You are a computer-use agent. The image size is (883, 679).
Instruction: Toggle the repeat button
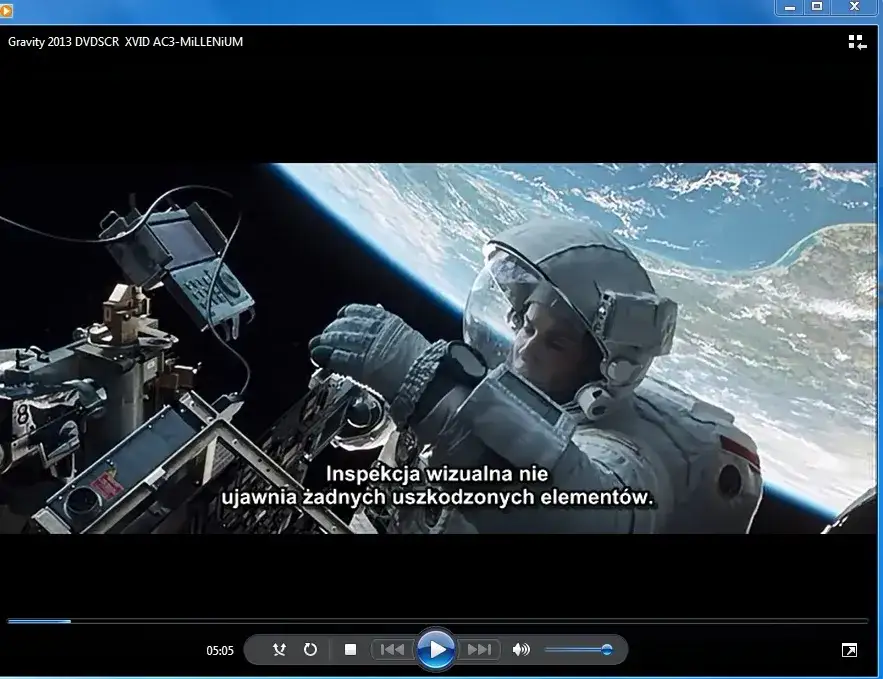click(x=310, y=650)
